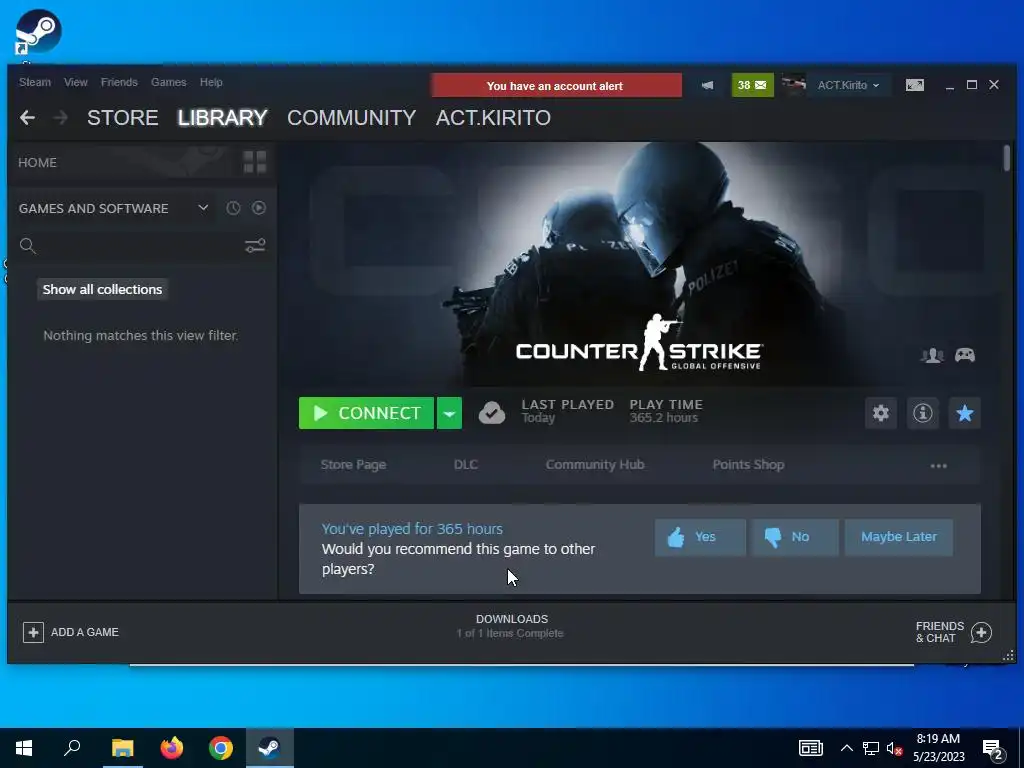Go back with the left arrow
The height and width of the screenshot is (768, 1024).
(x=27, y=118)
